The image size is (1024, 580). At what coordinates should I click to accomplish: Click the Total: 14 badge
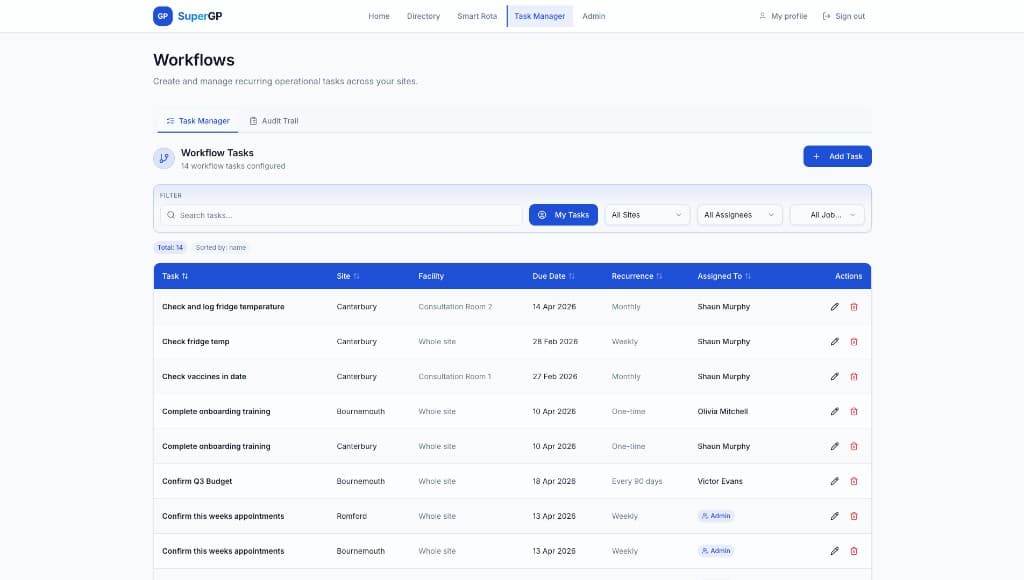click(x=170, y=248)
